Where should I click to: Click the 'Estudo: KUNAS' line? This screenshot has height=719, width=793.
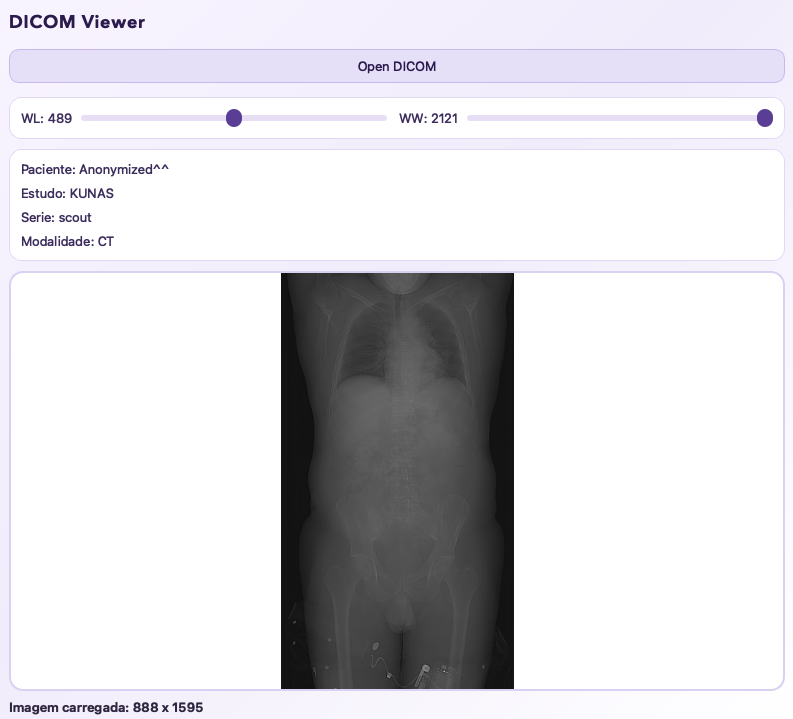tap(67, 194)
